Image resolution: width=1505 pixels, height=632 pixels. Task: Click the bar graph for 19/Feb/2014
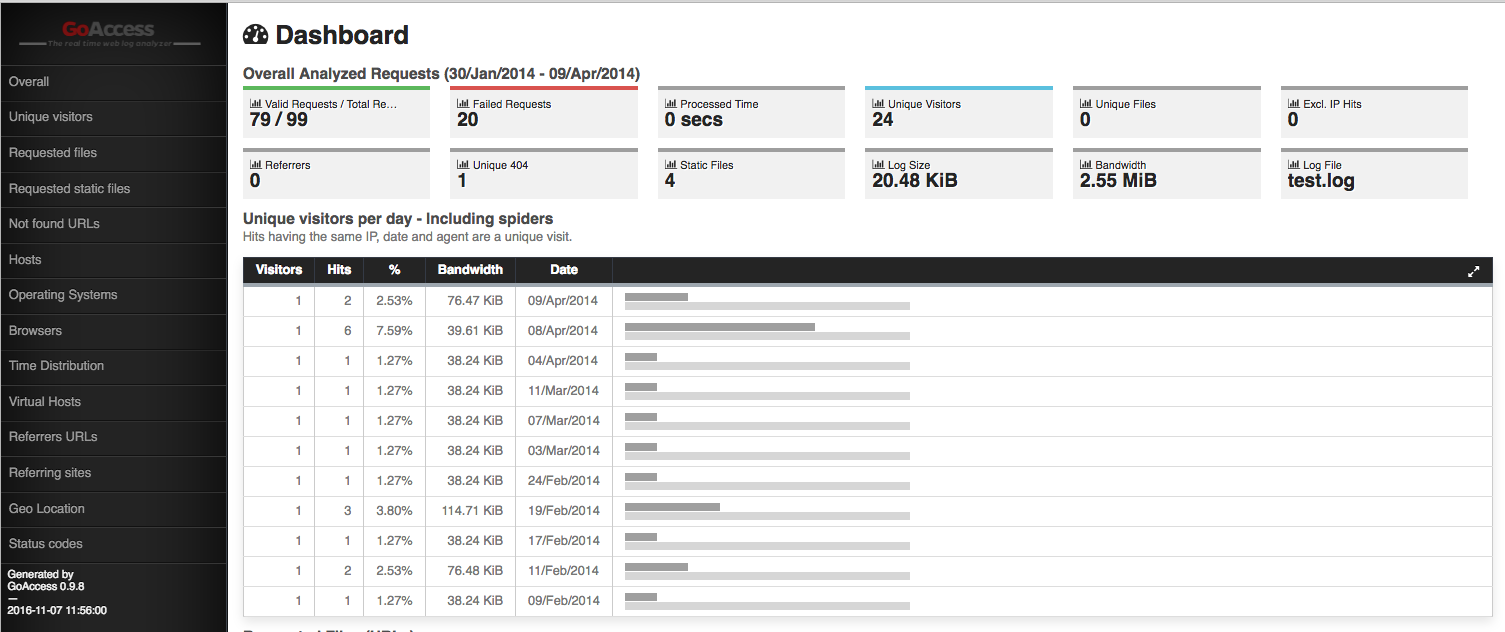click(x=767, y=511)
